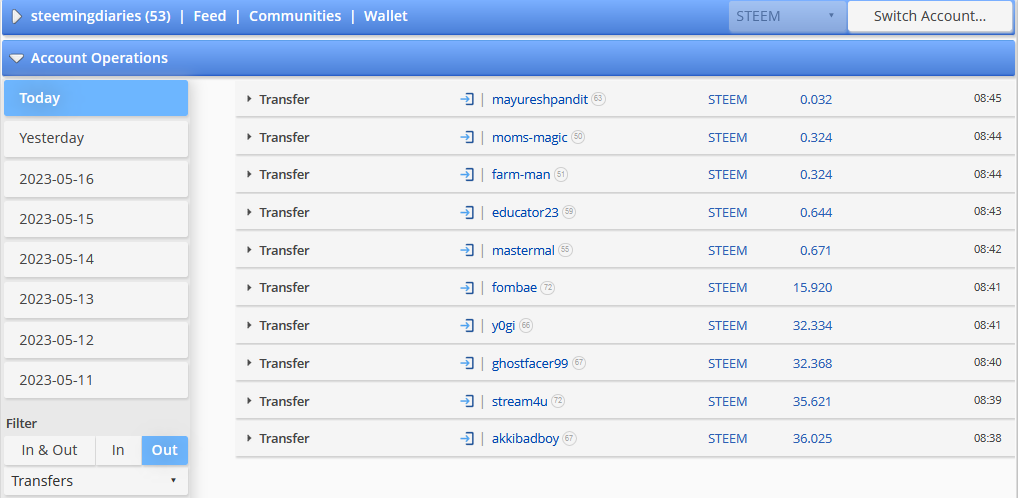The height and width of the screenshot is (498, 1018).
Task: Open the Wallet link in top bar
Action: click(x=386, y=16)
